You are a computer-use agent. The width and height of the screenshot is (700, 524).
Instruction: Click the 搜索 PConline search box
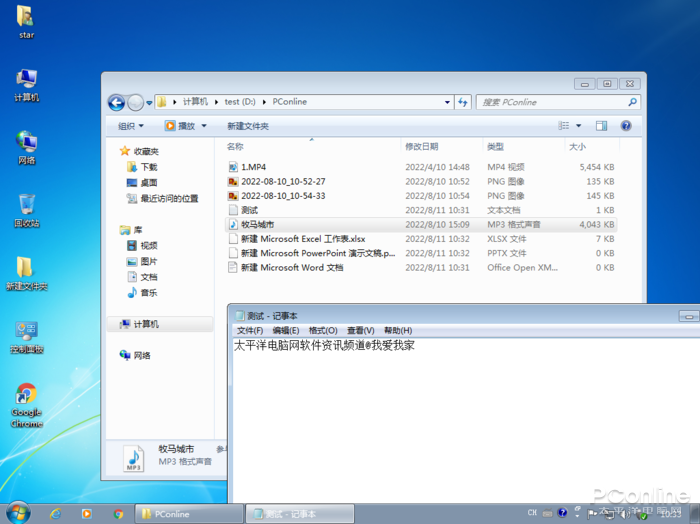click(553, 102)
